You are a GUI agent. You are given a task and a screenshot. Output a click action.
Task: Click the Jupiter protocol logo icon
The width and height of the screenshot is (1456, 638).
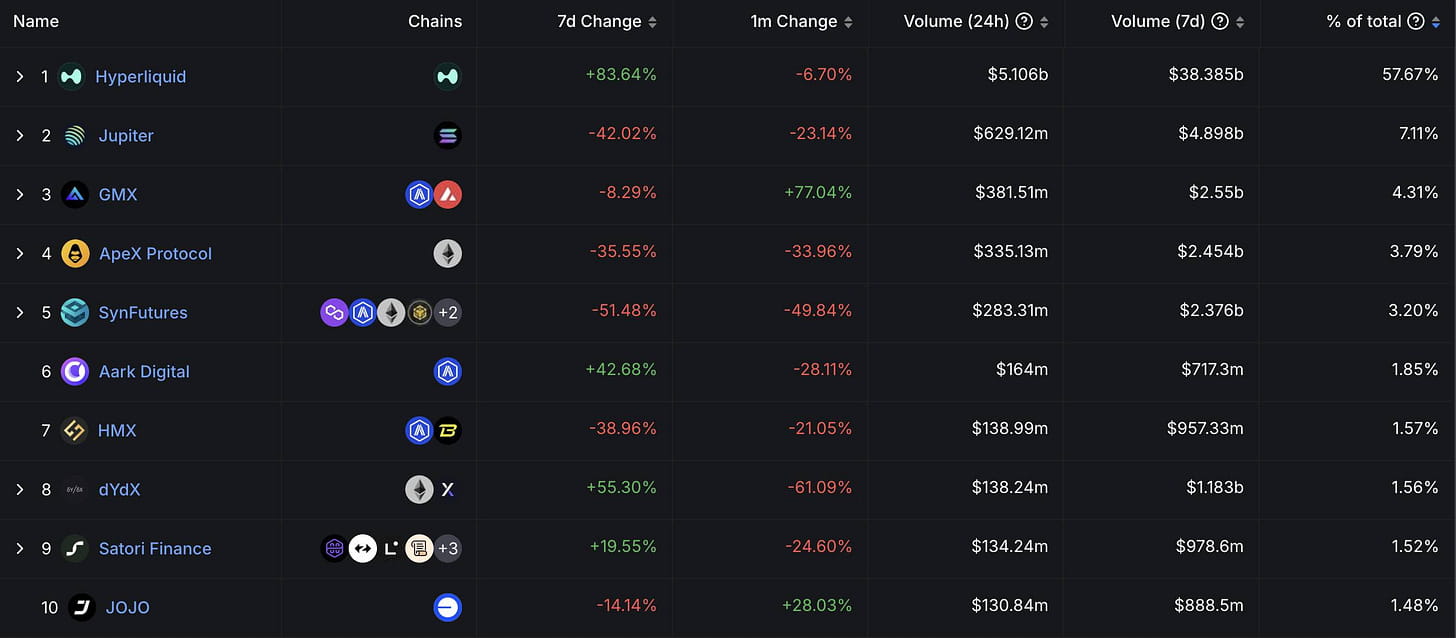point(75,135)
